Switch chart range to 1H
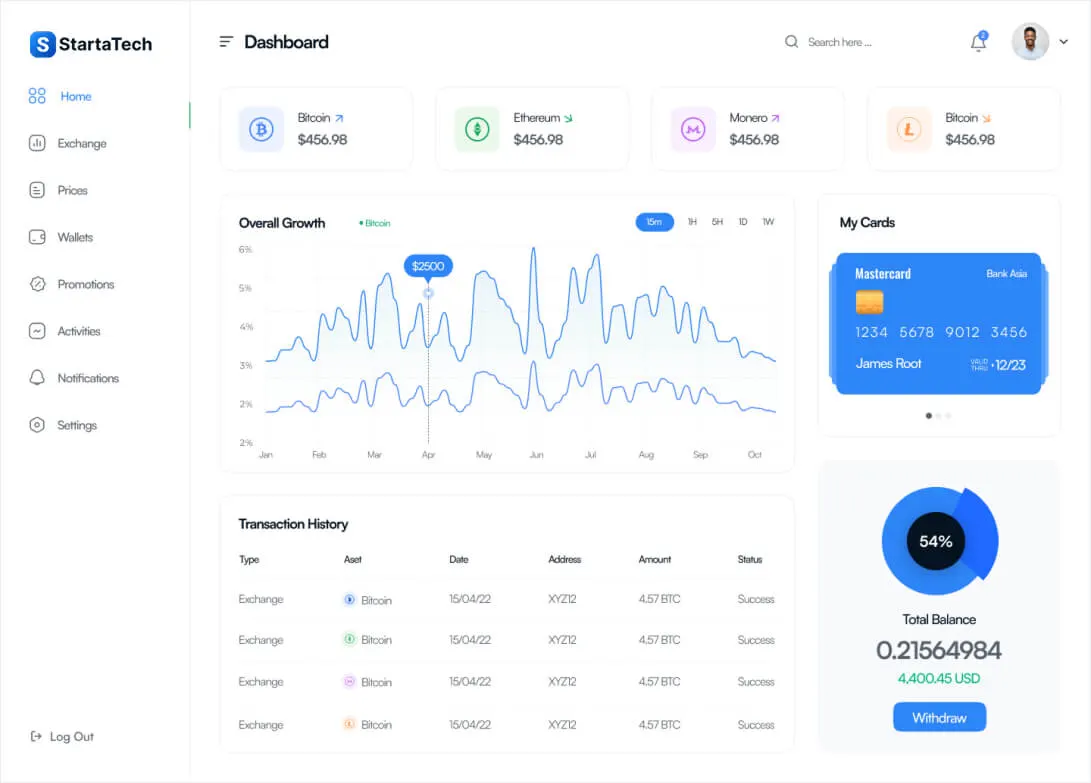This screenshot has height=783, width=1091. click(692, 222)
